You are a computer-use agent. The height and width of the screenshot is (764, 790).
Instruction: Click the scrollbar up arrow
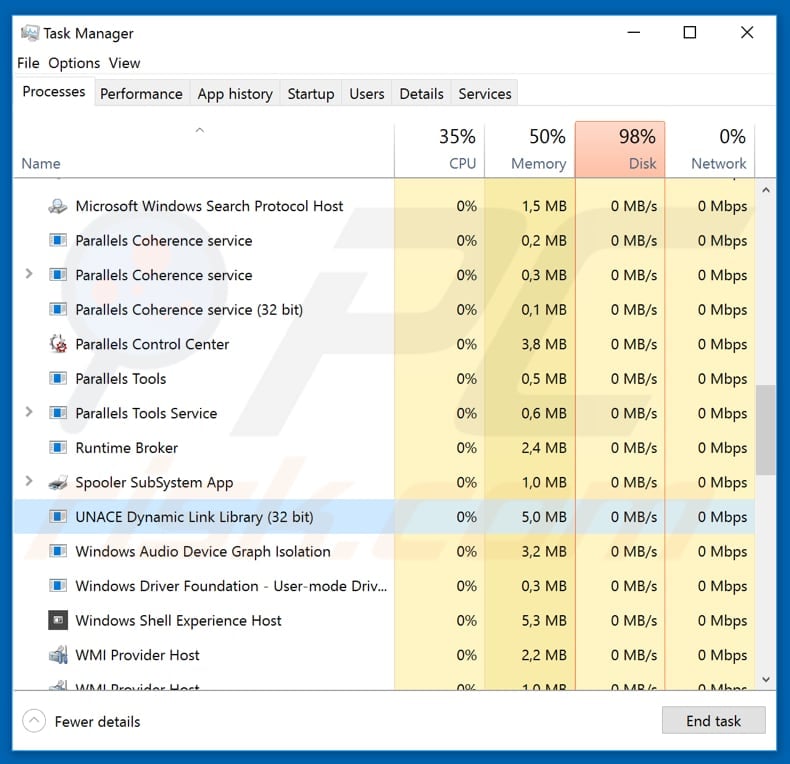766,190
